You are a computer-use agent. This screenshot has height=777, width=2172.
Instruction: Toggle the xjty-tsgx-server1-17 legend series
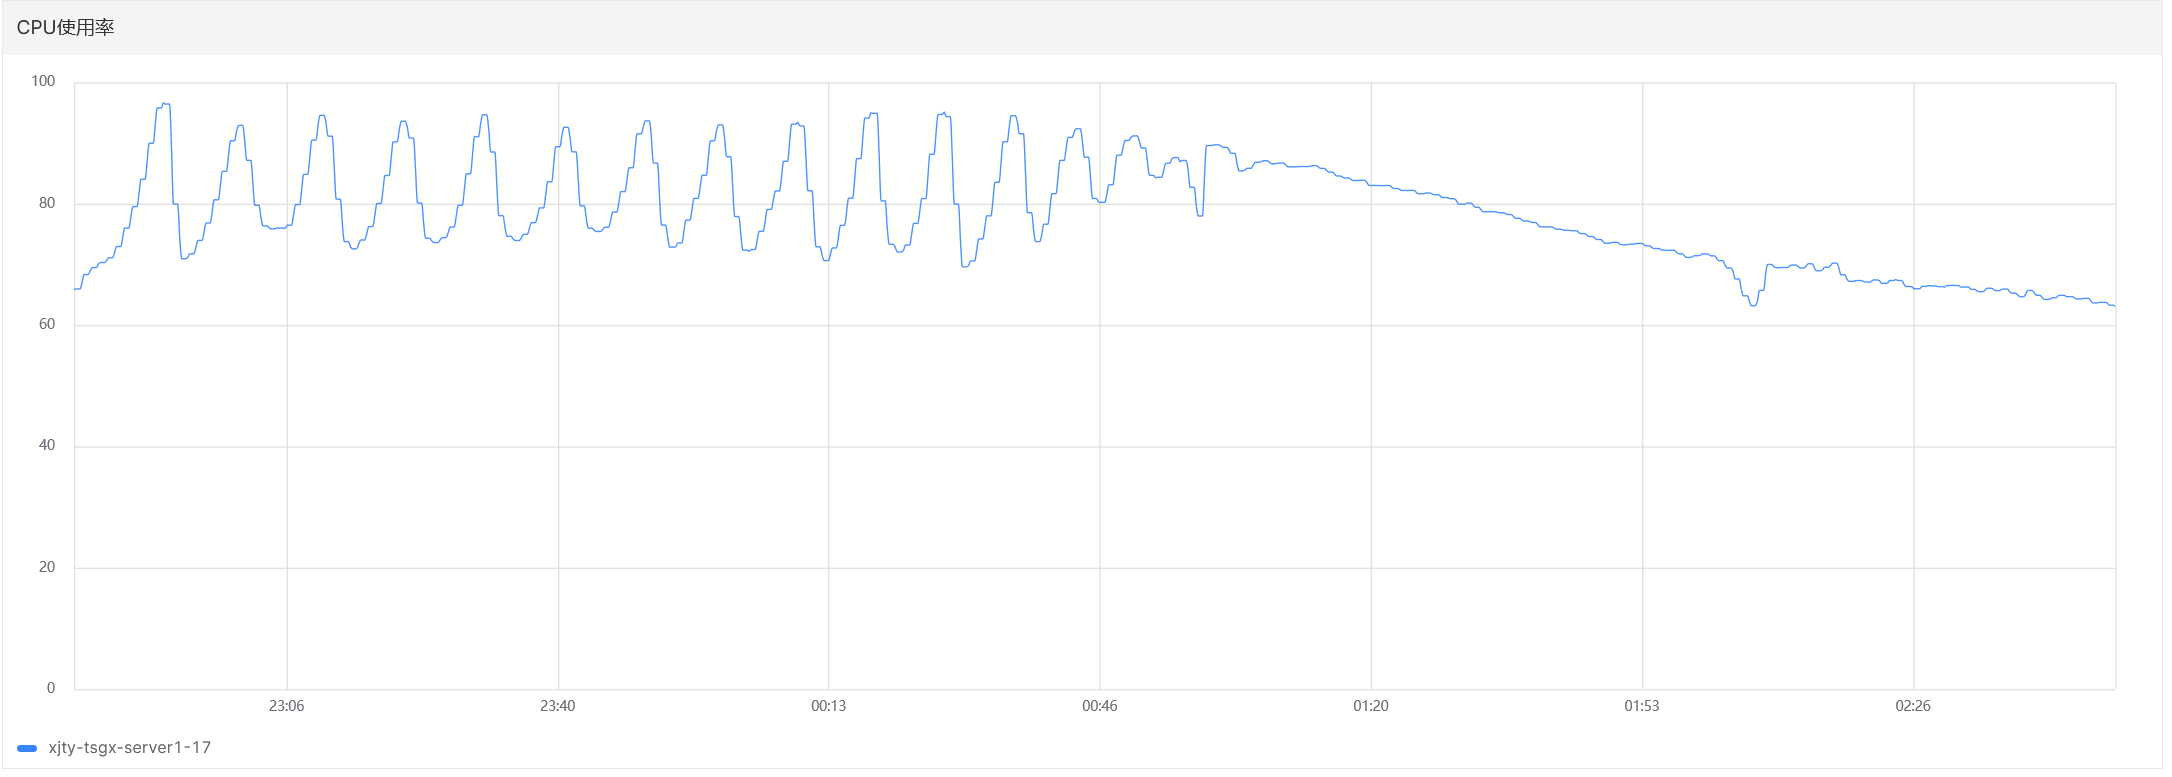129,748
